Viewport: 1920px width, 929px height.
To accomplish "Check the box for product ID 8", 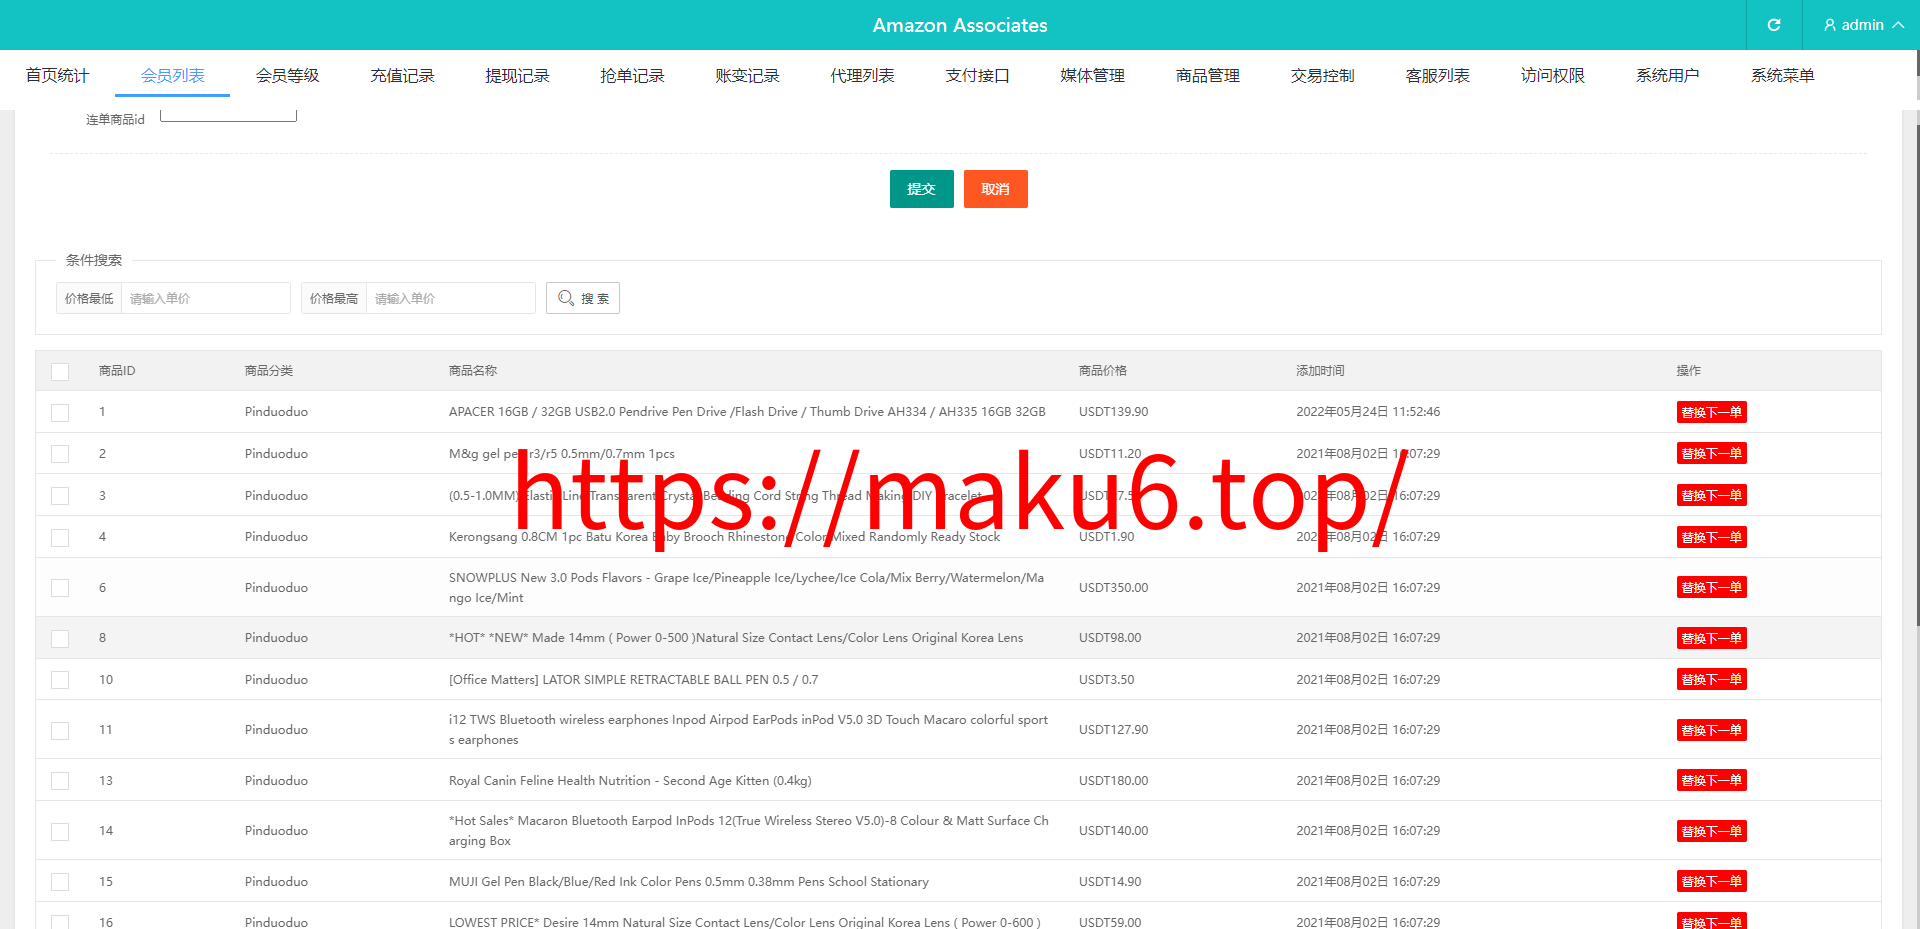I will coord(60,638).
